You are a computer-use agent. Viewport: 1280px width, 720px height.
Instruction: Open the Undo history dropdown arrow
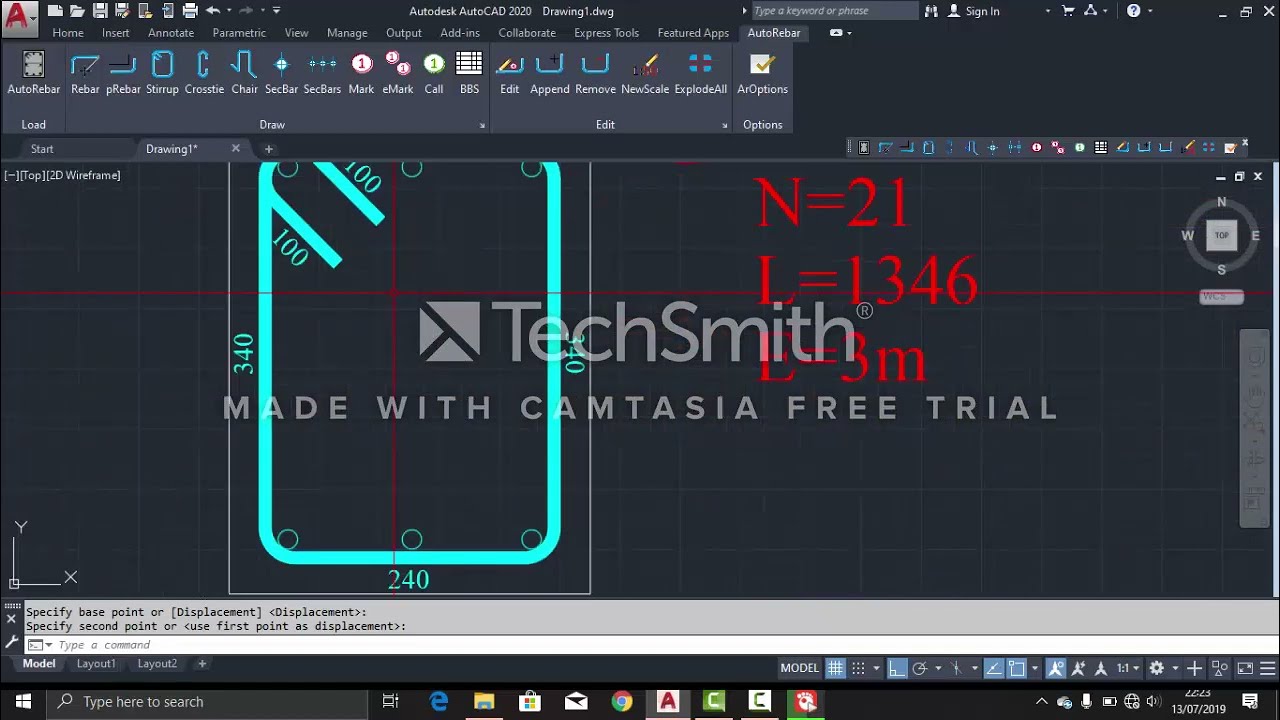point(229,11)
